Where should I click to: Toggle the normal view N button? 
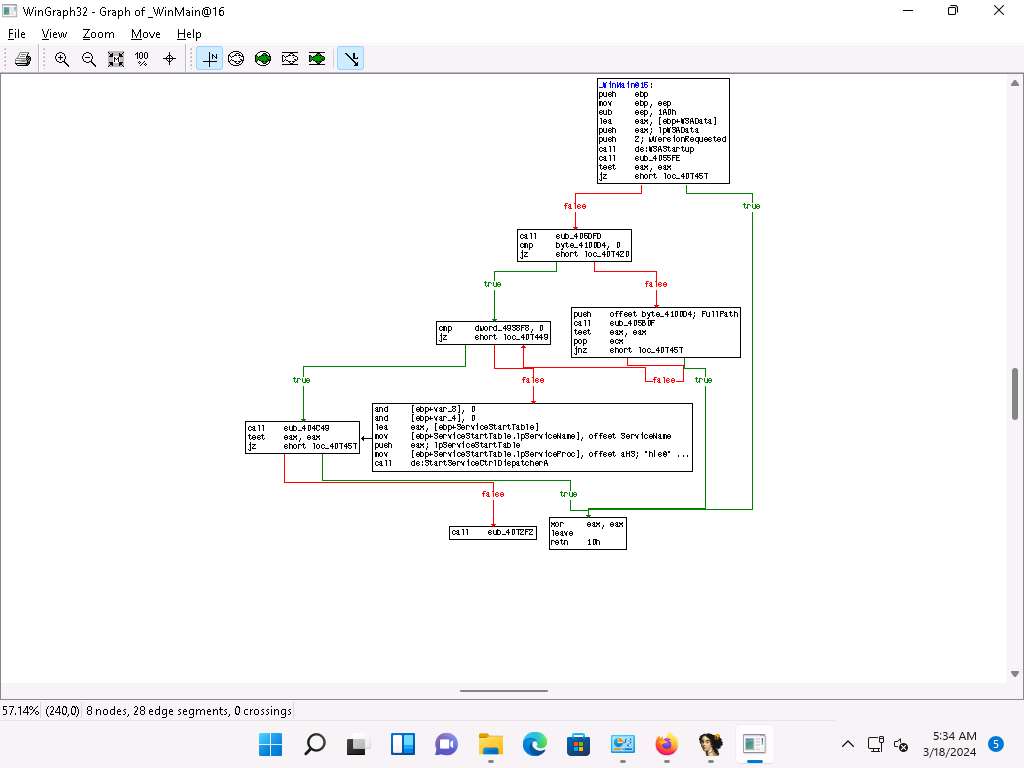tap(210, 59)
